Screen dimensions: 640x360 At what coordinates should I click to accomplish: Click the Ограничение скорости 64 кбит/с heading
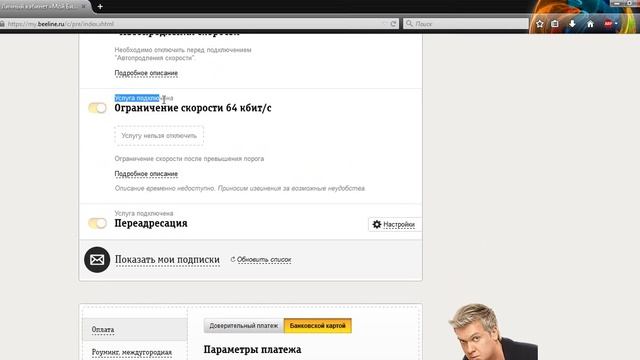click(x=193, y=108)
